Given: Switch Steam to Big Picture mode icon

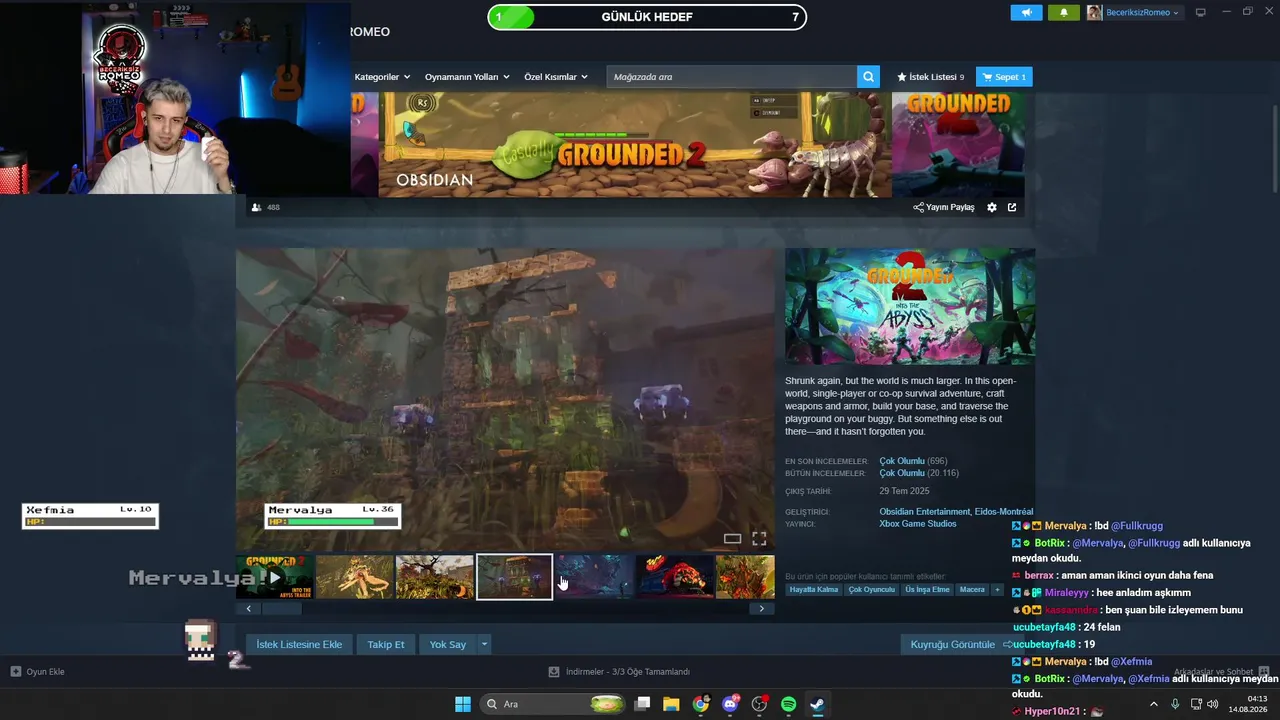Looking at the screenshot, I should [x=1201, y=12].
